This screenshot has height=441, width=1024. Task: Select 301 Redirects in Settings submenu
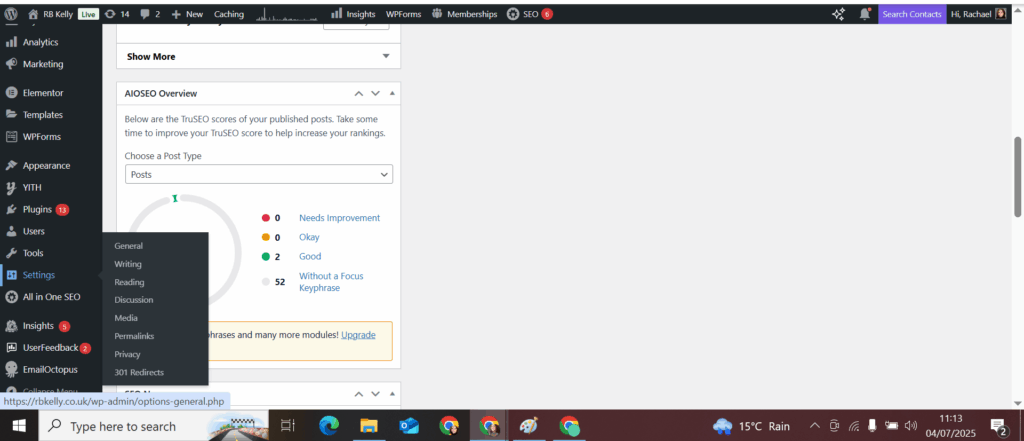coord(138,372)
